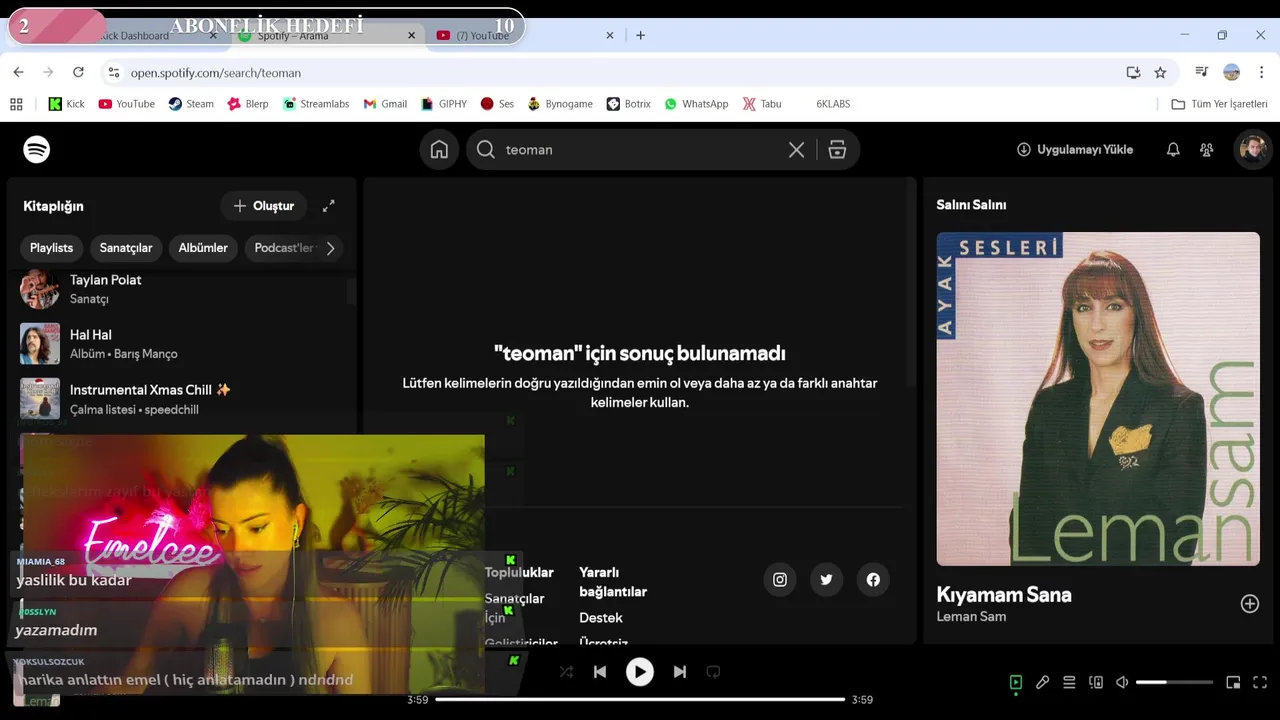Open Chrome install app icon
The height and width of the screenshot is (720, 1280).
click(x=1133, y=72)
